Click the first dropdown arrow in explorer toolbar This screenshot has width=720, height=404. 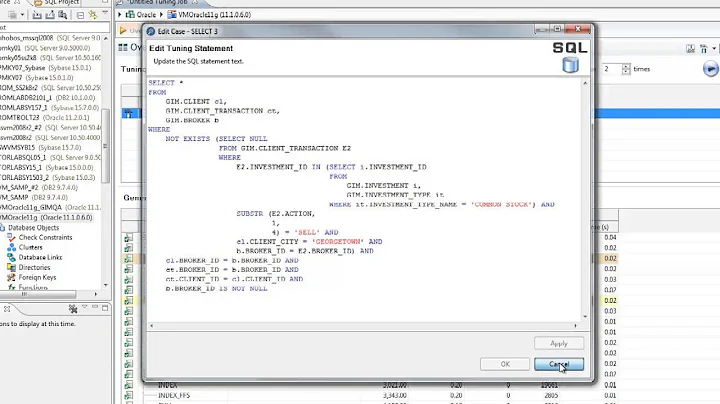pos(22,15)
